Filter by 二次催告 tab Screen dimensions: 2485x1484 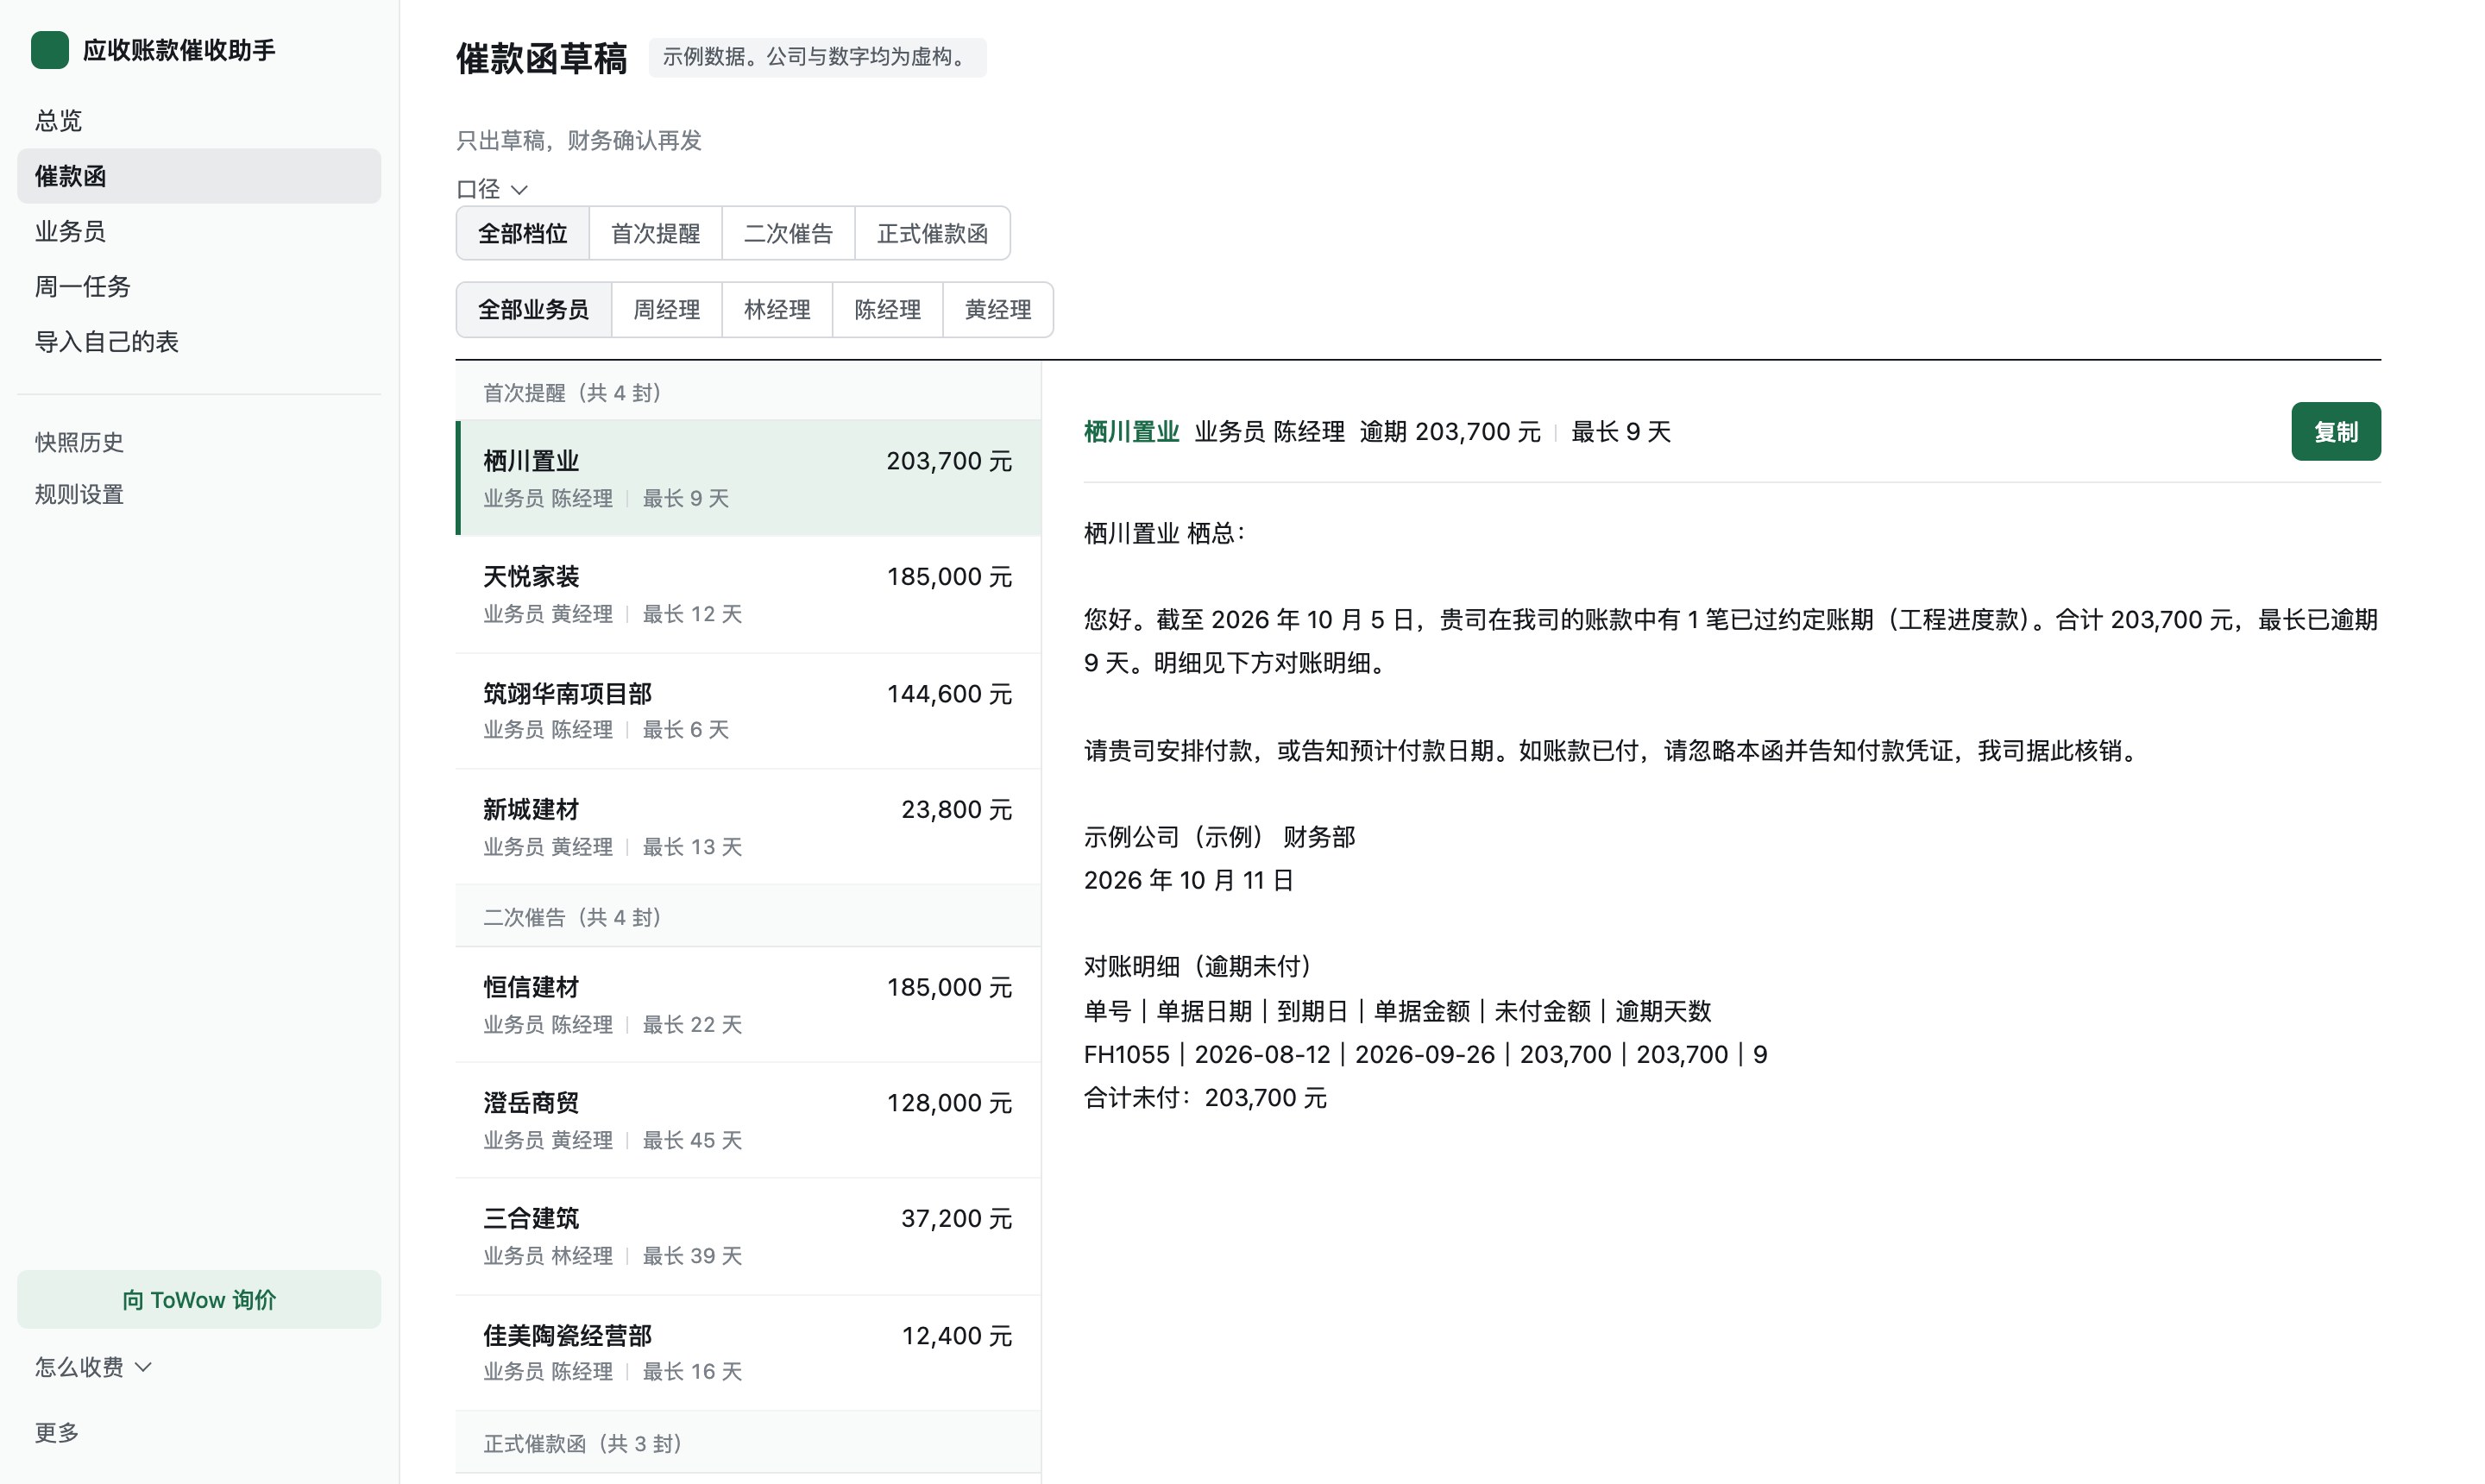[788, 233]
